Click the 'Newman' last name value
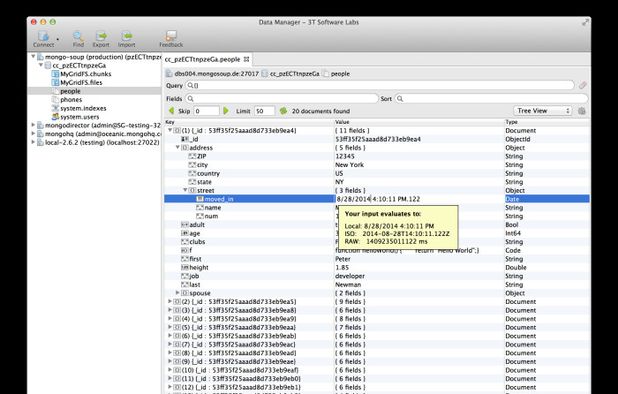This screenshot has height=394, width=618. coord(348,284)
